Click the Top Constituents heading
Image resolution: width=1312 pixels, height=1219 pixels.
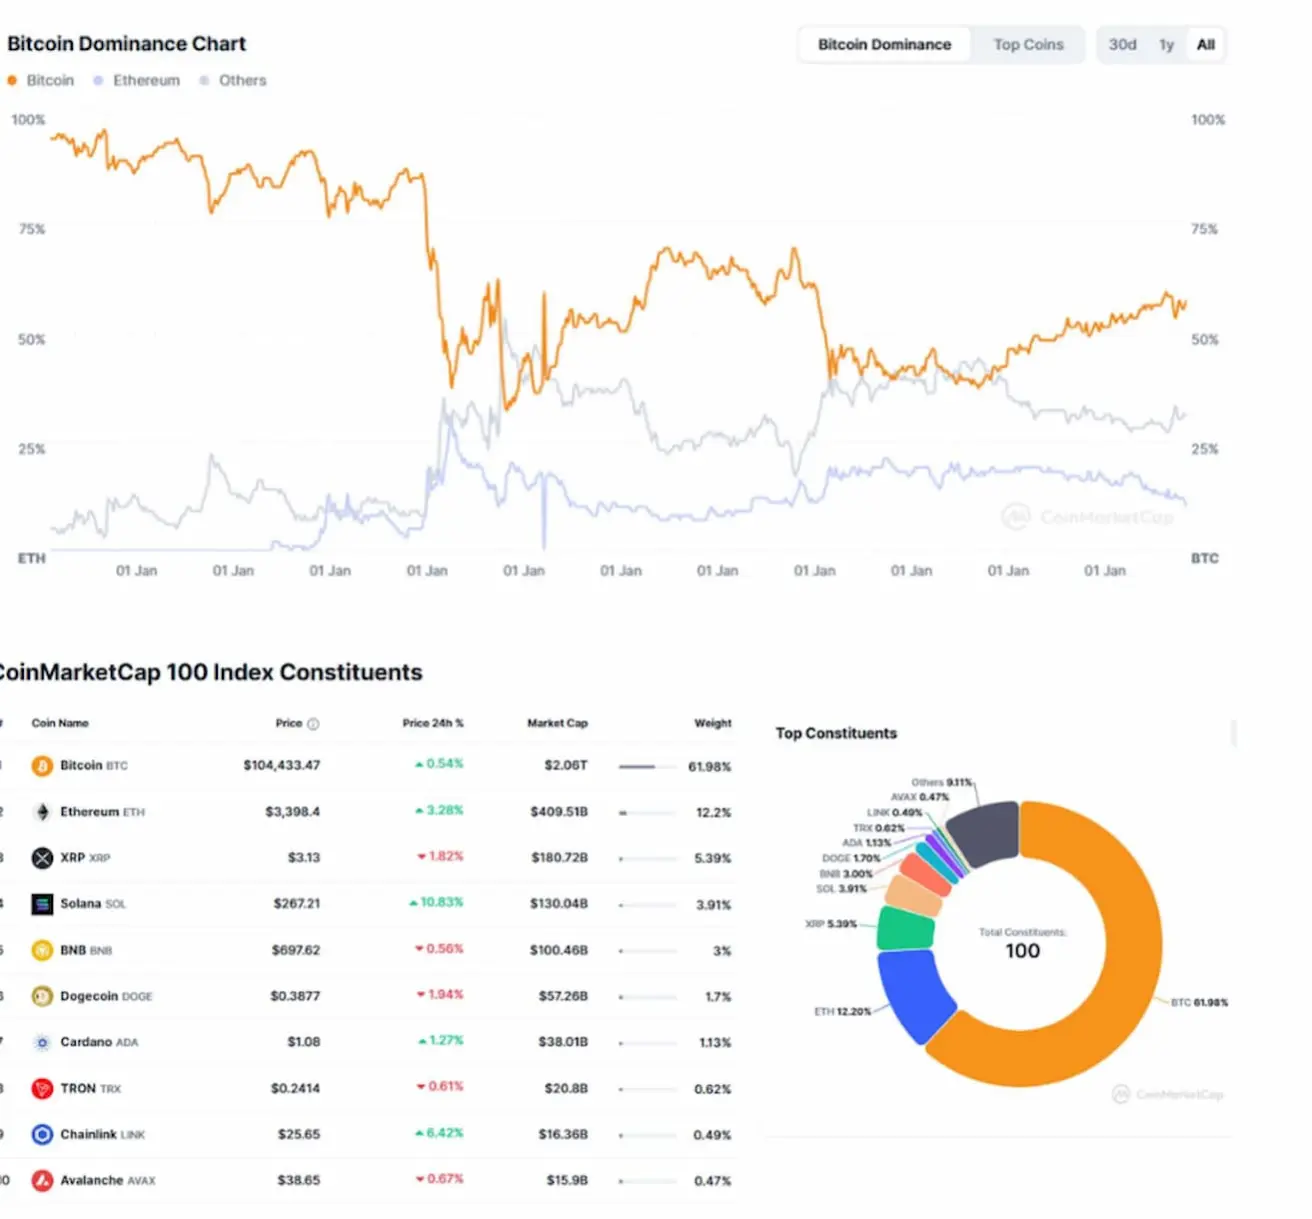[x=836, y=733]
